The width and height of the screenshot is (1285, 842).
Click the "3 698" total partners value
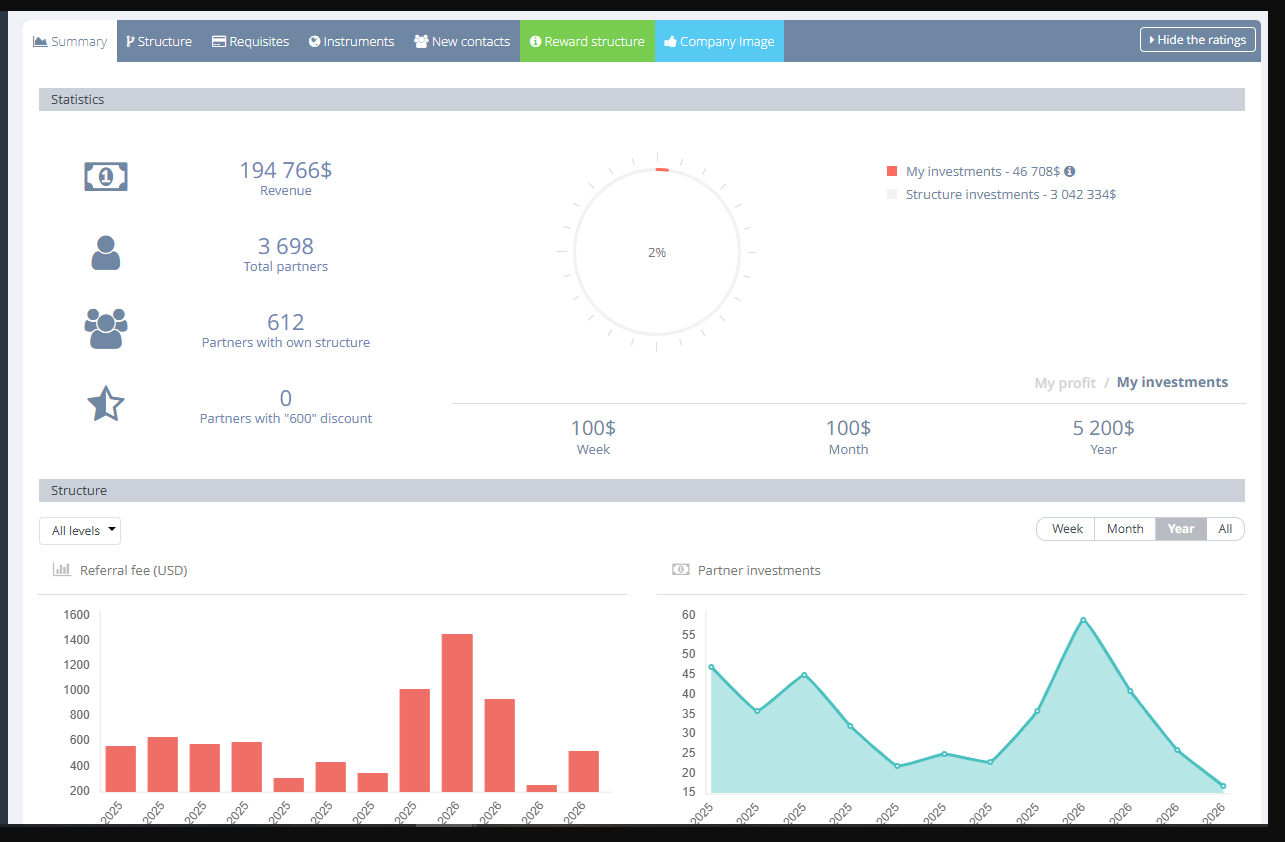coord(286,246)
